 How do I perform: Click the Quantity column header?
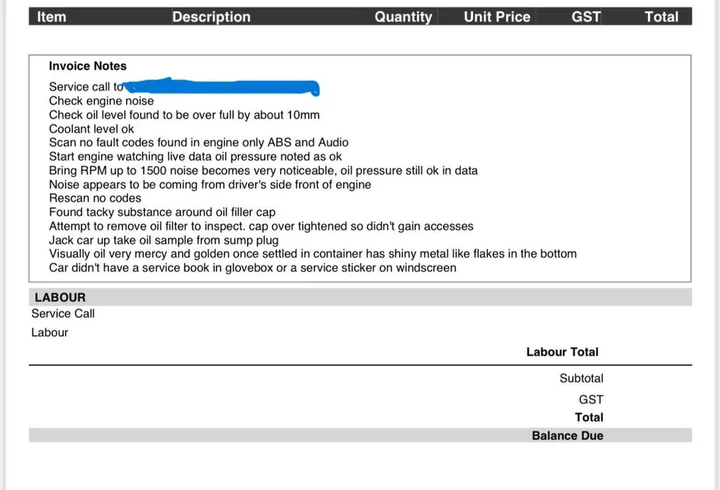403,17
